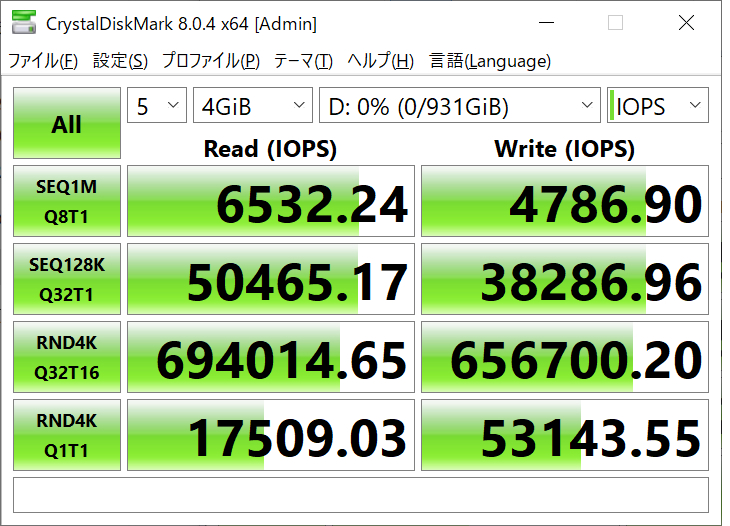Open the test count dropdown showing 5
Image resolution: width=730 pixels, height=526 pixels.
click(x=157, y=105)
